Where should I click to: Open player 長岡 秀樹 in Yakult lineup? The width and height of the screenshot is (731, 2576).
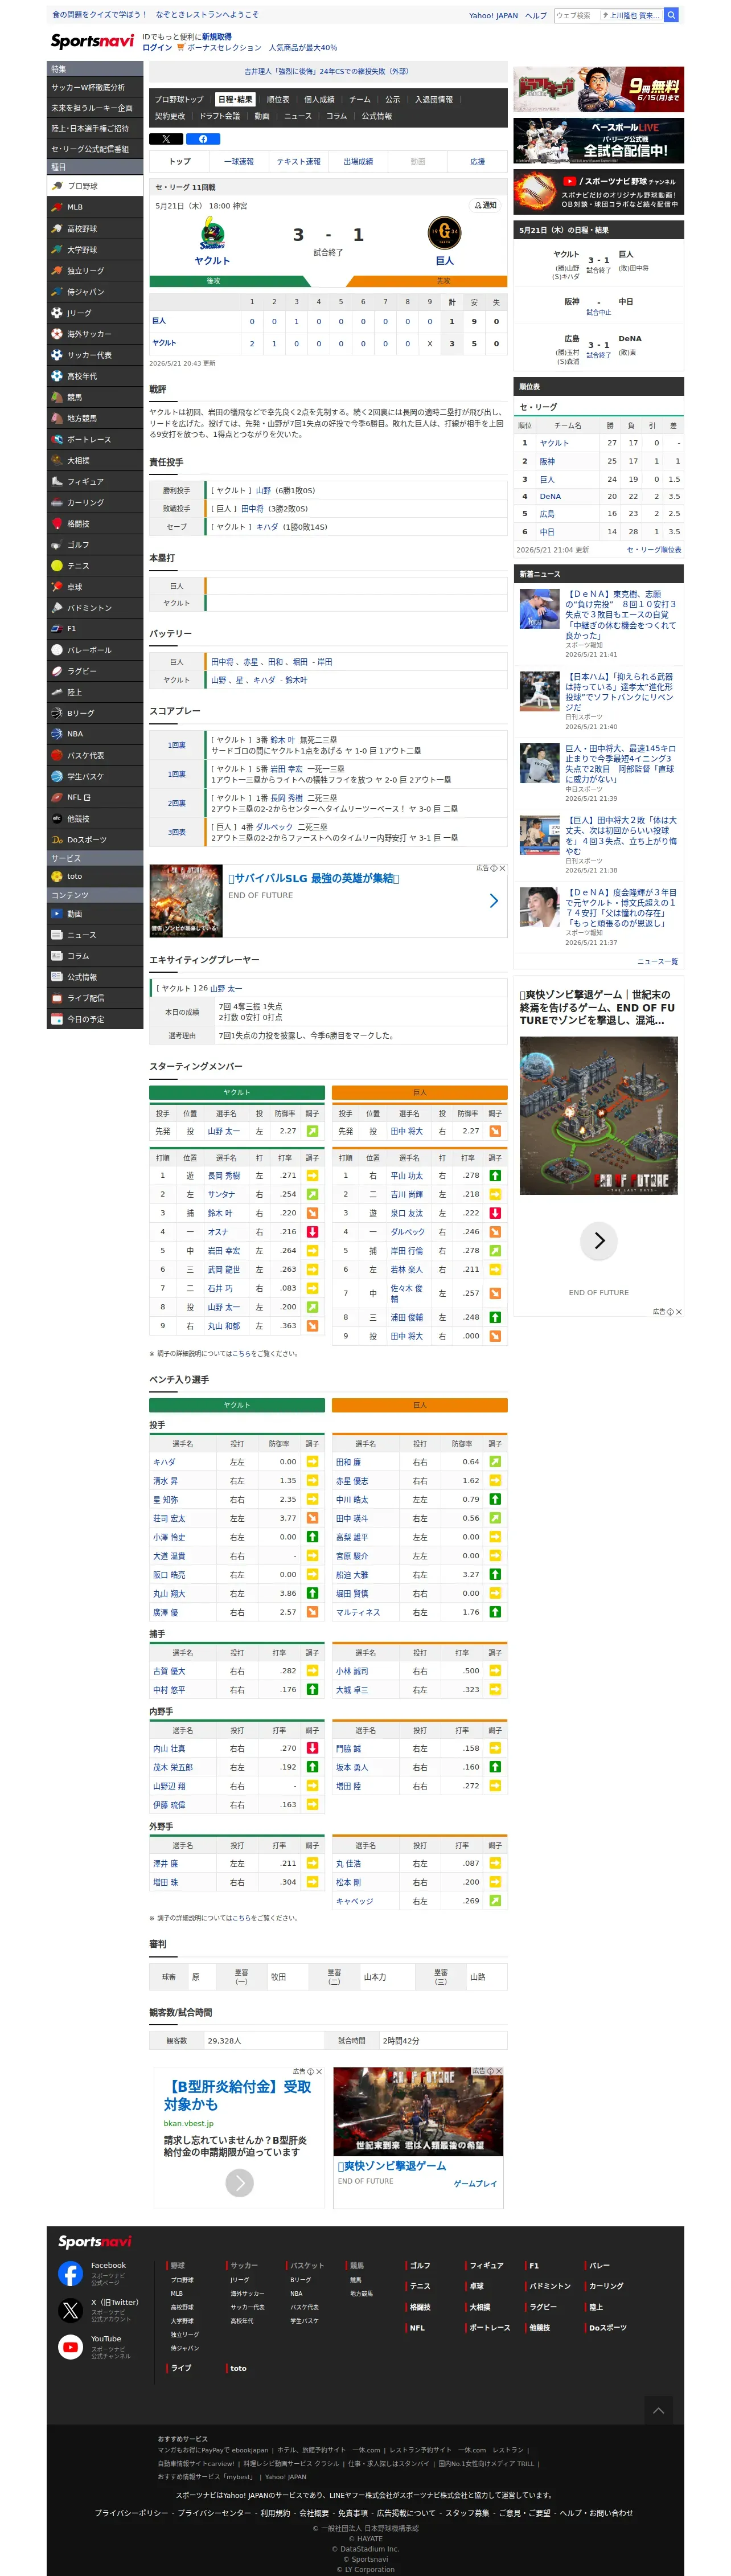coord(223,1175)
